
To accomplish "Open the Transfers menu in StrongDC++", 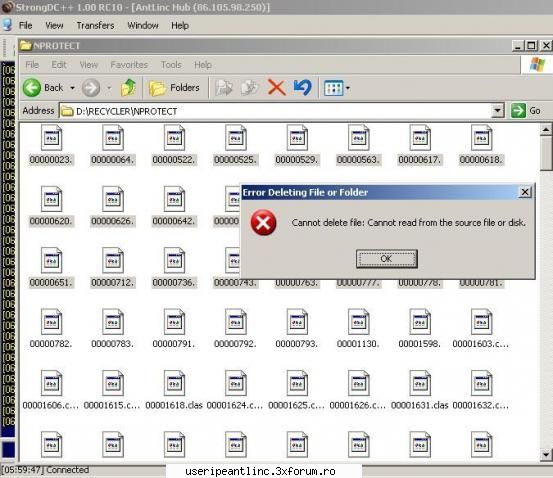I will pos(95,25).
